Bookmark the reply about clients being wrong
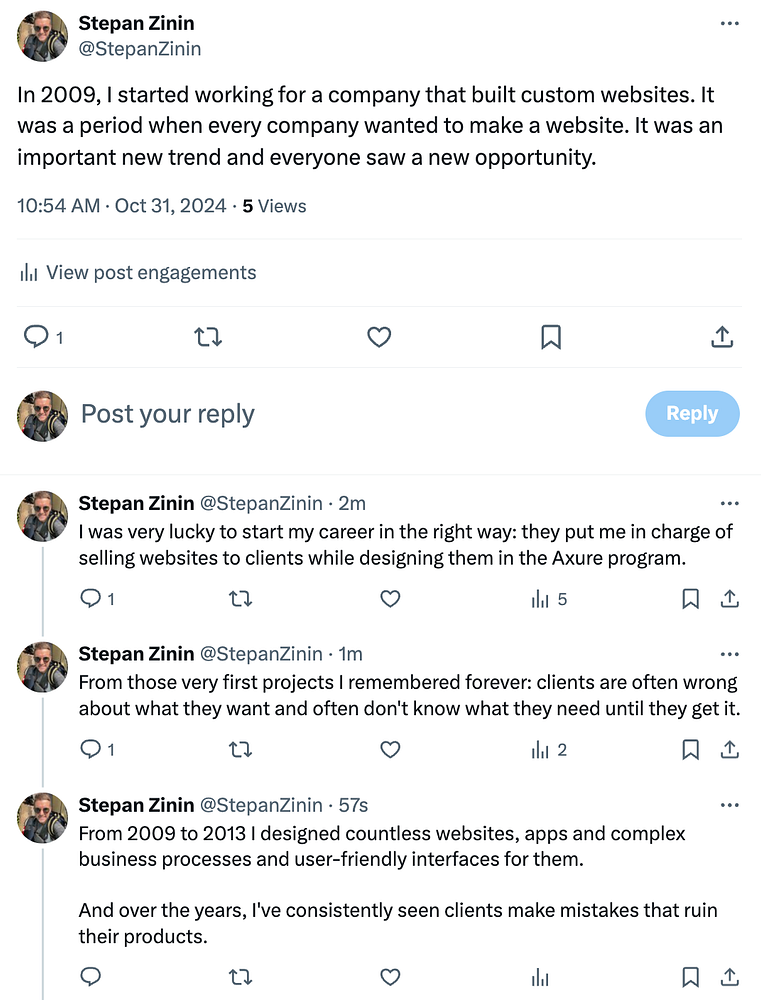This screenshot has height=1000, width=761. point(690,749)
